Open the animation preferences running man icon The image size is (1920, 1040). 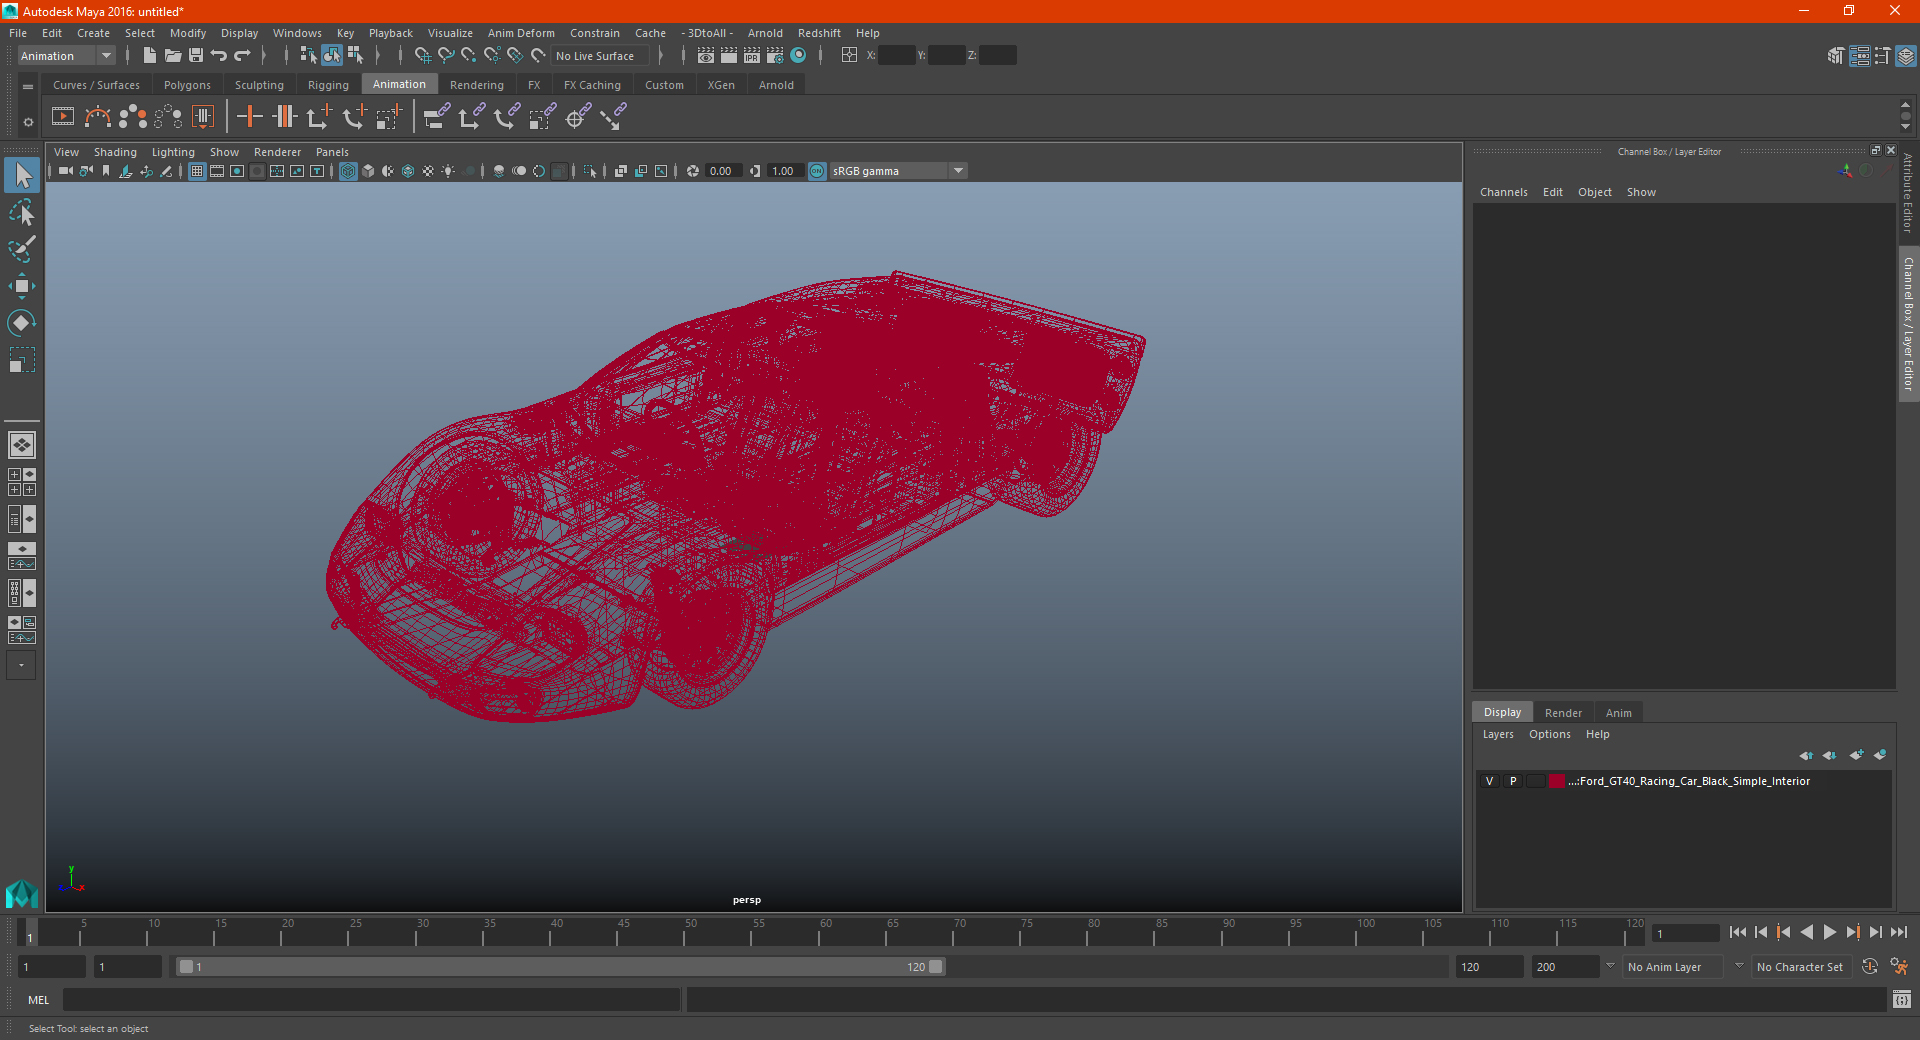tap(1899, 967)
